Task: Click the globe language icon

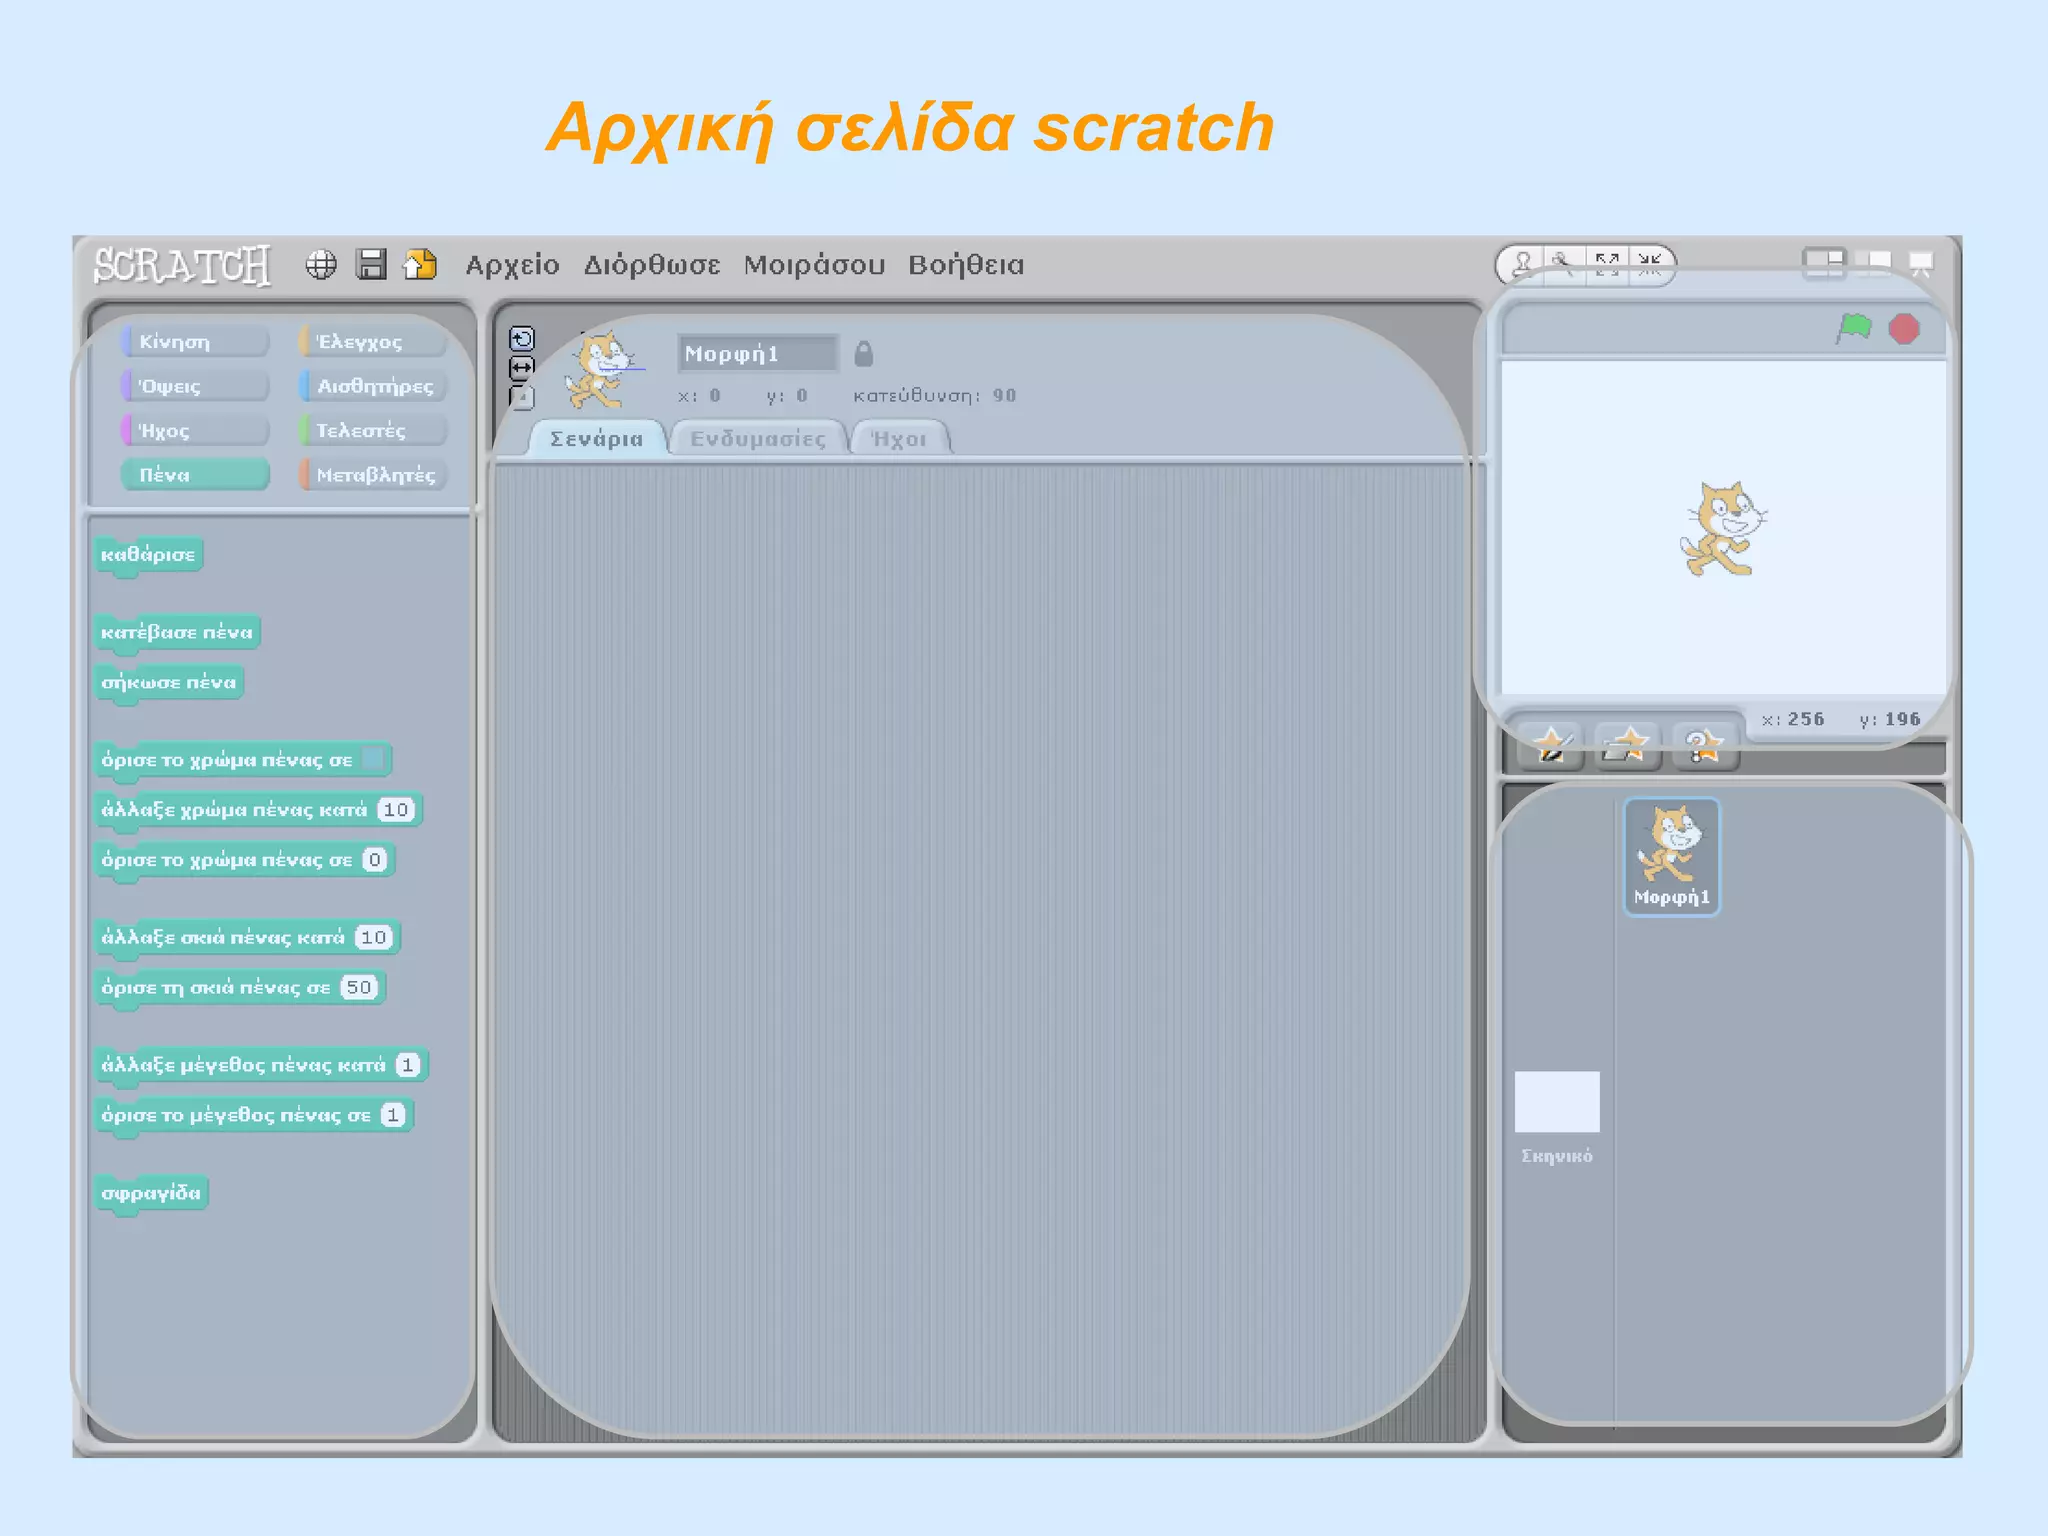Action: click(321, 264)
